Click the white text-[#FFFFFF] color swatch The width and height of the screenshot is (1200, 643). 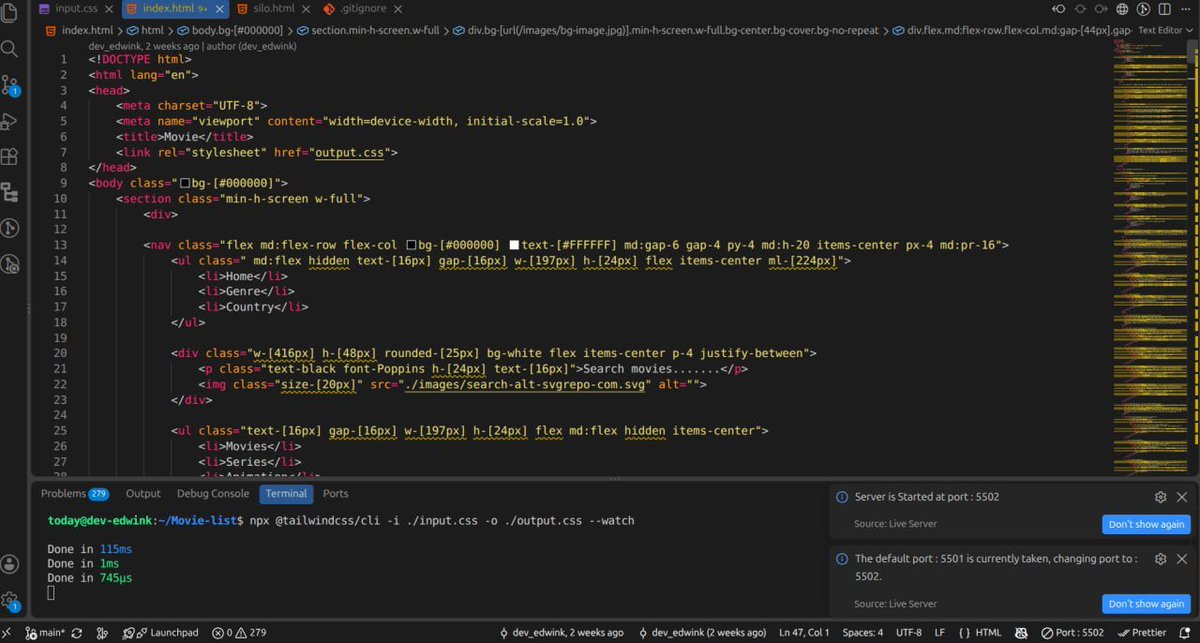[514, 245]
